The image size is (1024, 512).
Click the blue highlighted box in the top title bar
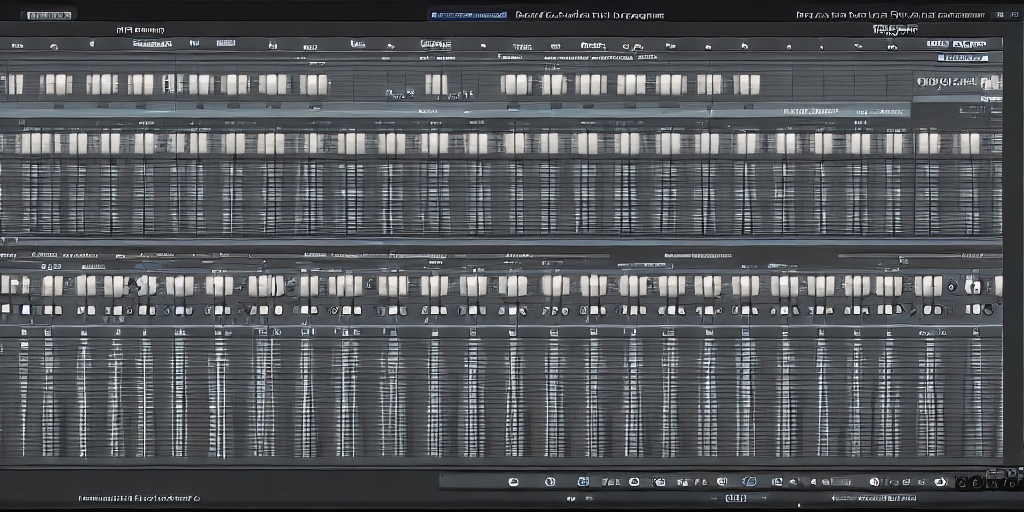point(468,14)
